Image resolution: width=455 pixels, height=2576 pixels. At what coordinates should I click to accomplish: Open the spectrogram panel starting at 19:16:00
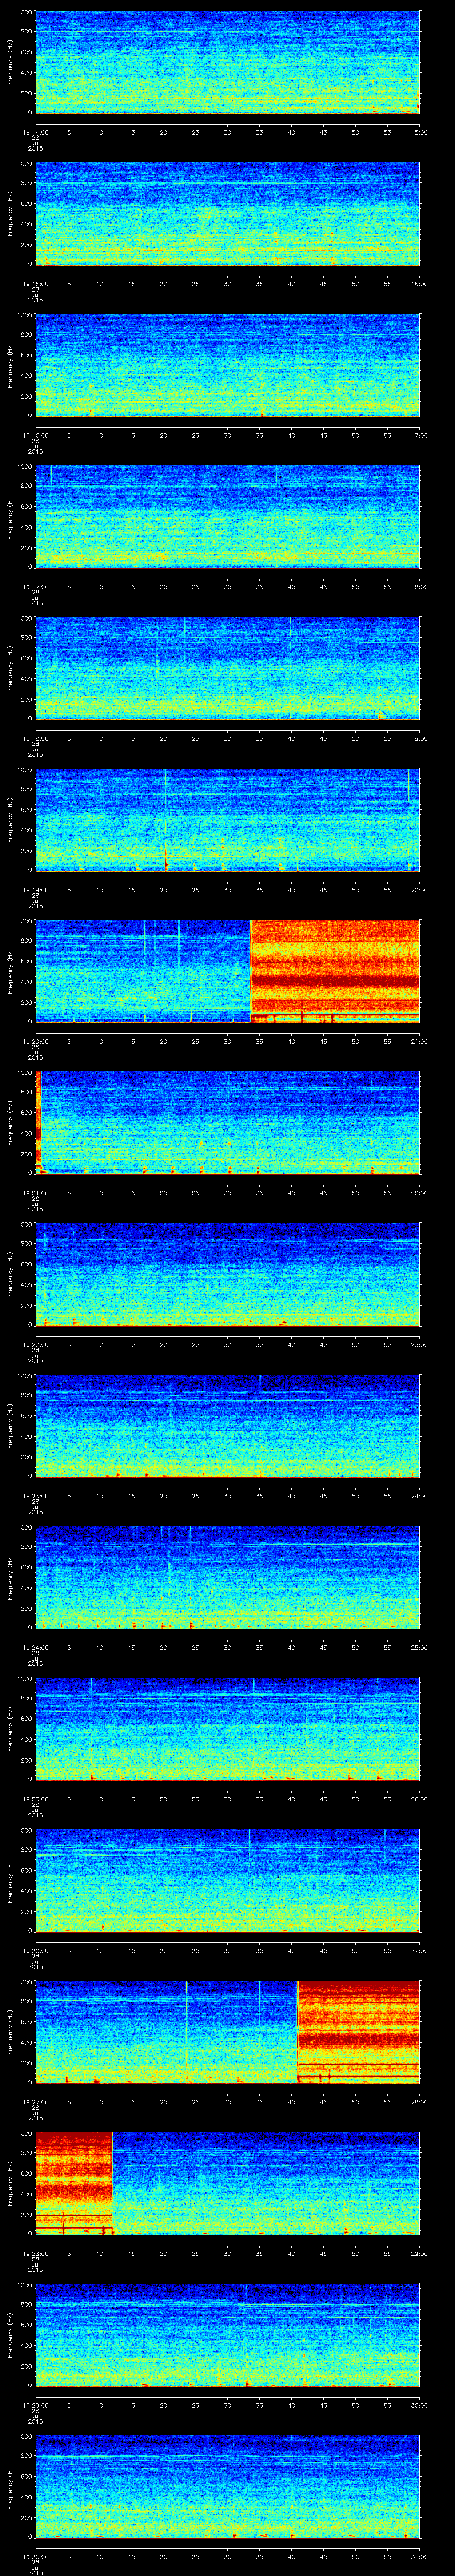coord(228,365)
